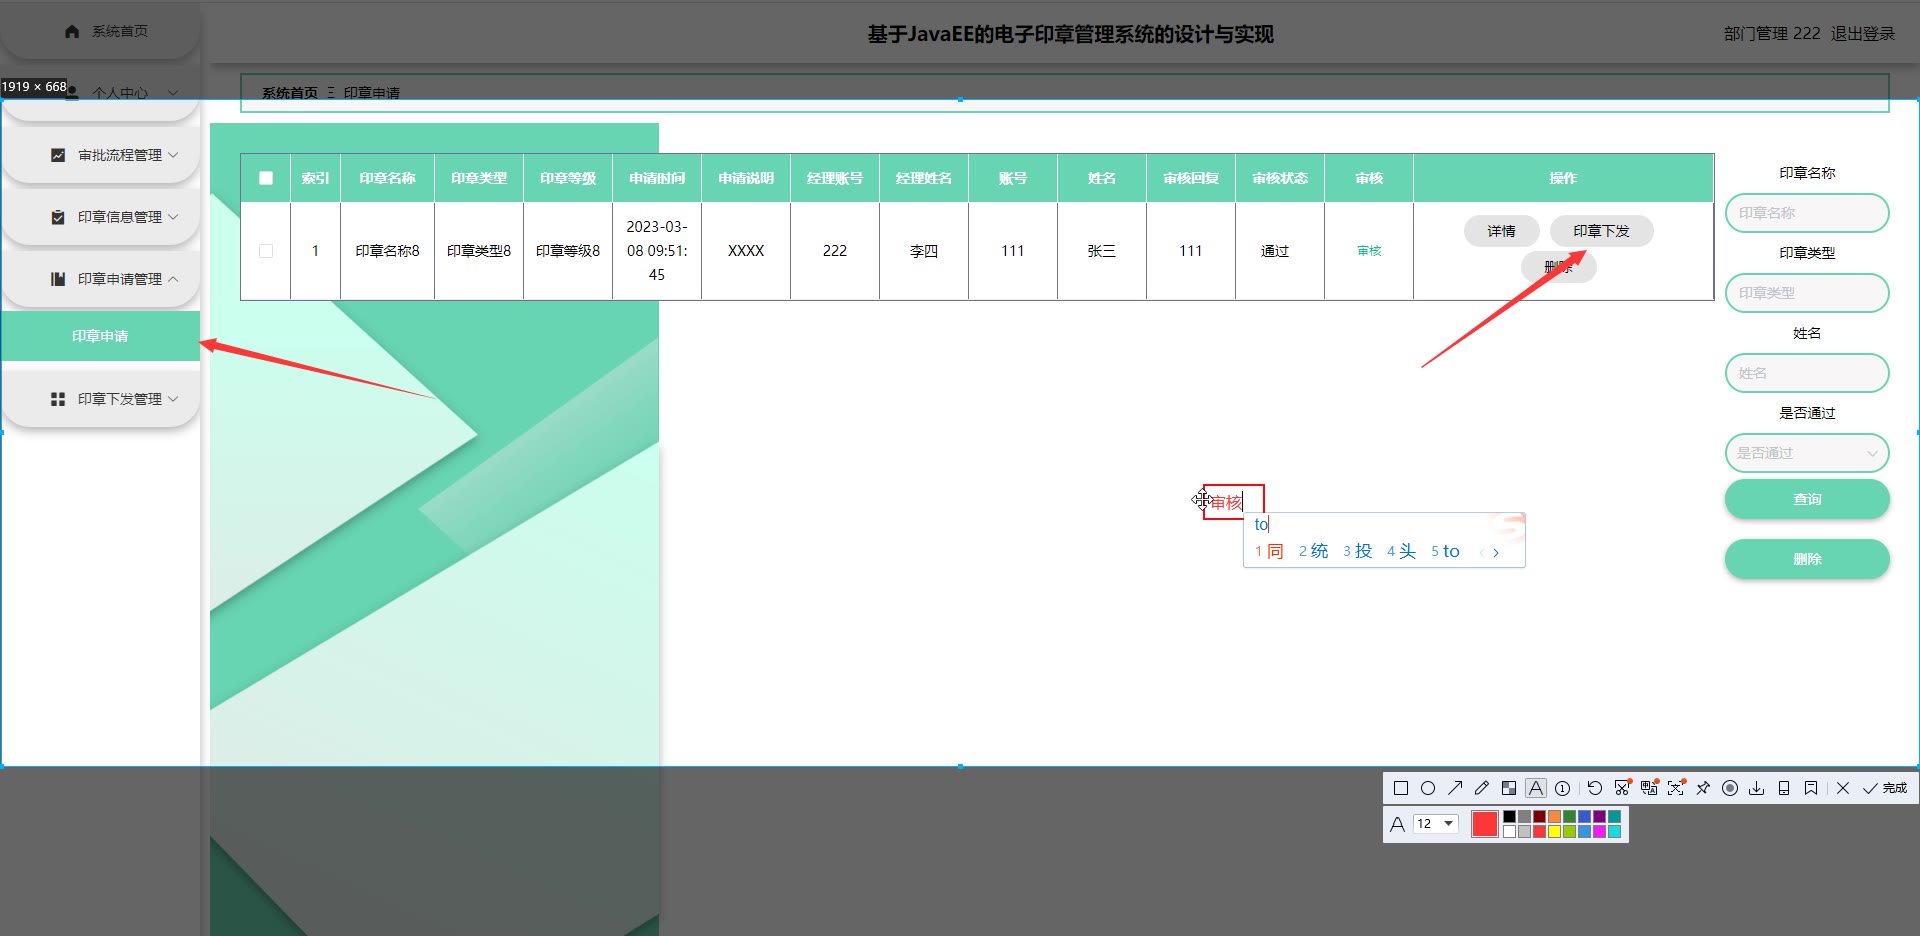This screenshot has height=936, width=1920.
Task: Open the 印章信息管理 menu label
Action: point(120,217)
